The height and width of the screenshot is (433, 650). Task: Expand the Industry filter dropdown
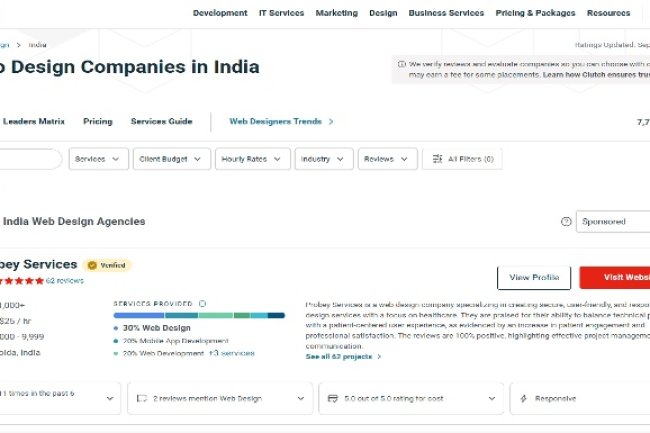coord(323,159)
